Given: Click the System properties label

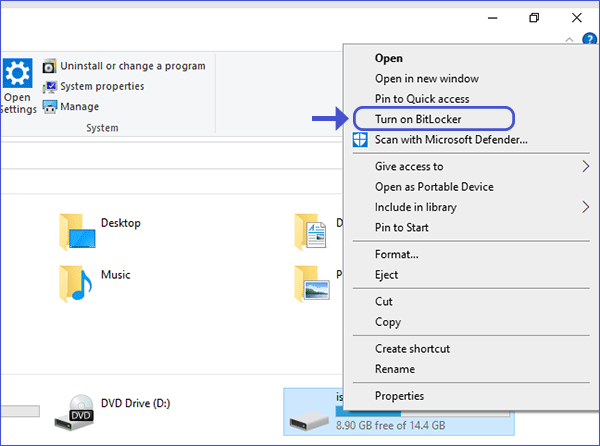Looking at the screenshot, I should click(x=102, y=86).
